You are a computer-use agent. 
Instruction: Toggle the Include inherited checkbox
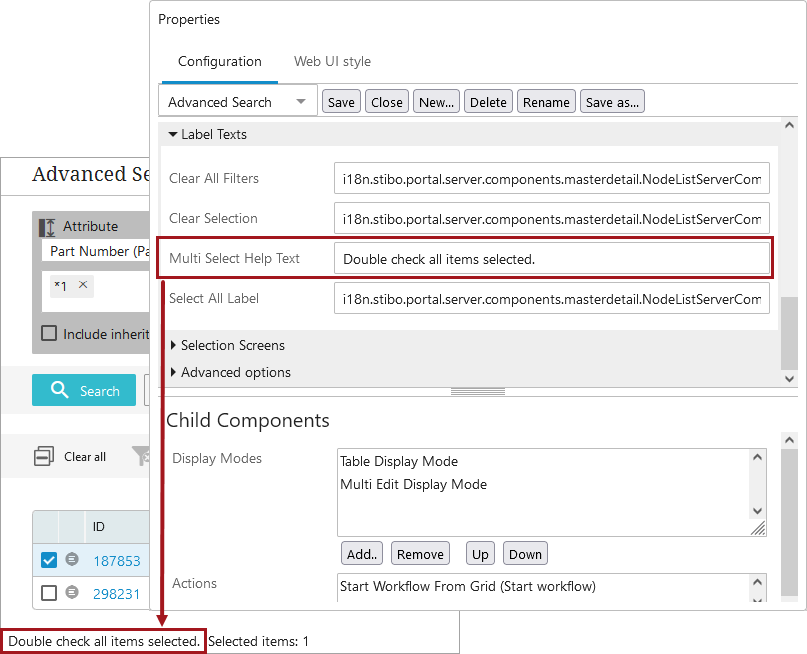click(x=49, y=333)
